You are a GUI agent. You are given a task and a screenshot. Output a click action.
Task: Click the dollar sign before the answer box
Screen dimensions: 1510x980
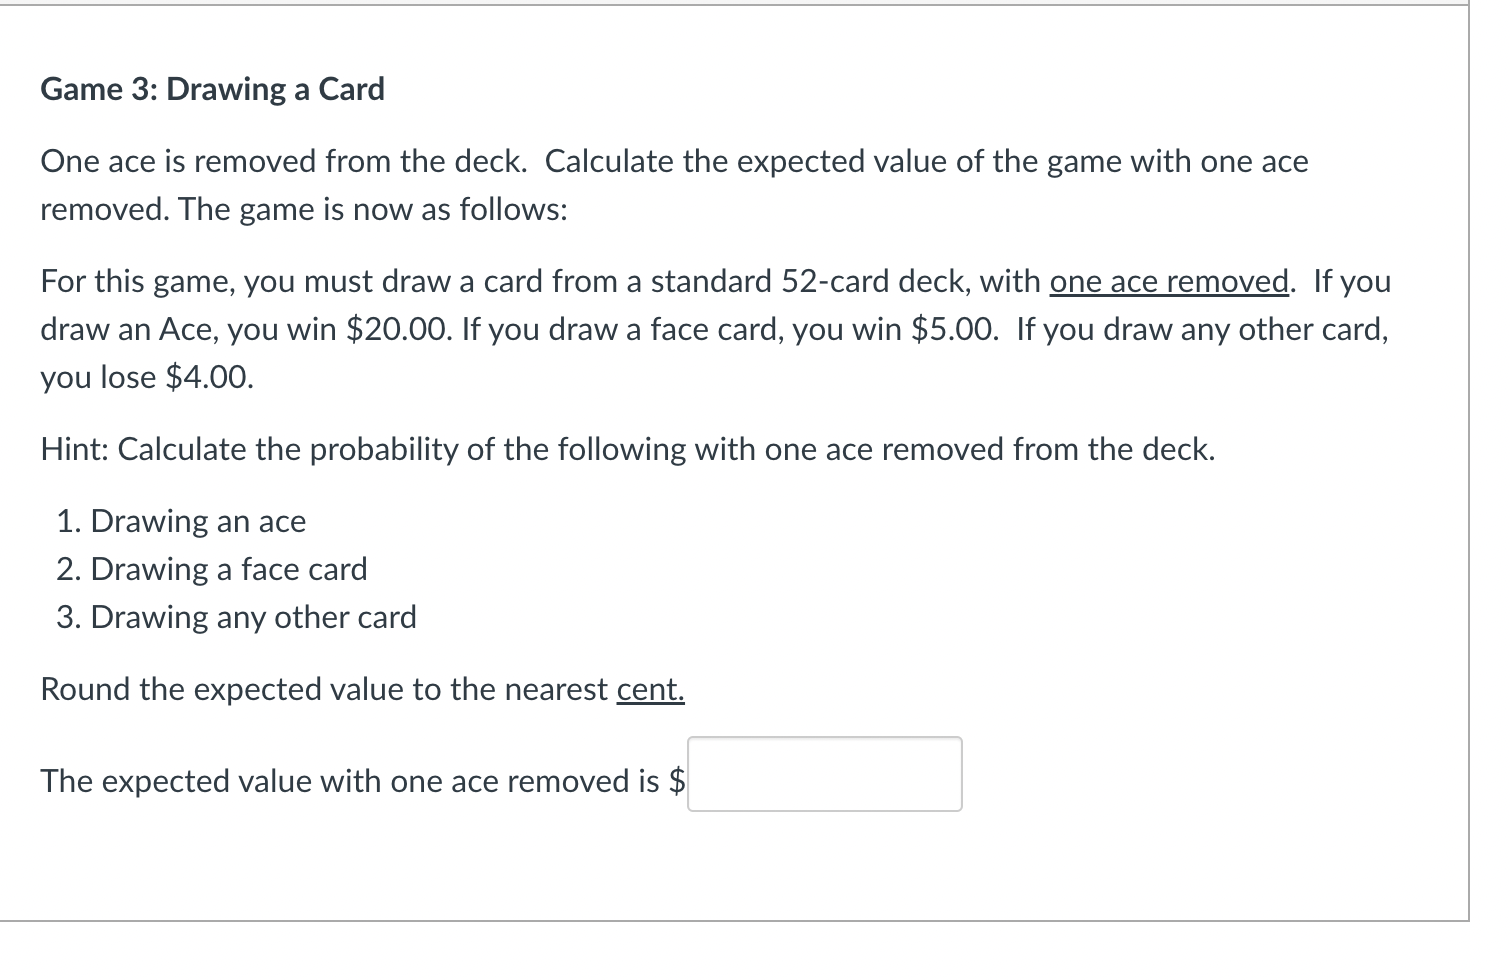[x=677, y=781]
